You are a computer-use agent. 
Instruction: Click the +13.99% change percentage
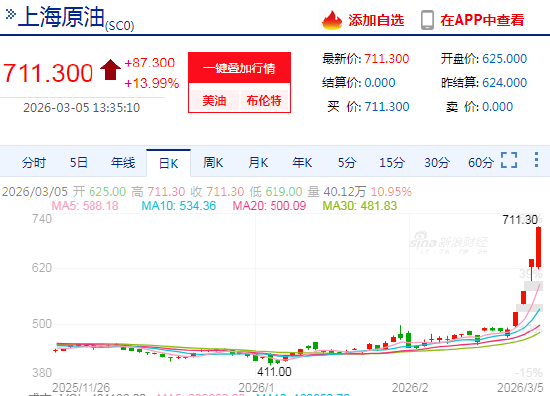[152, 83]
